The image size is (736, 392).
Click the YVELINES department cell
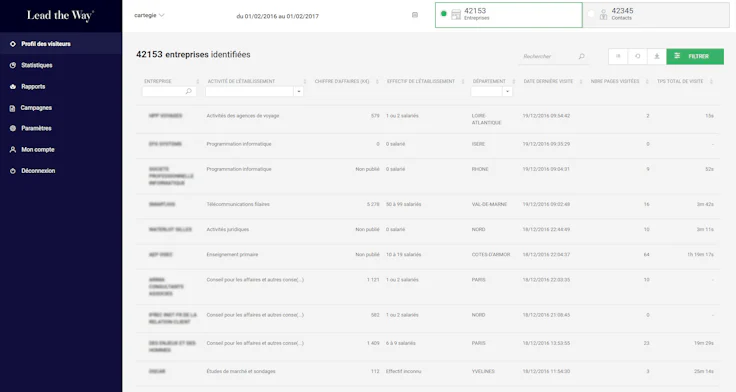[x=483, y=371]
